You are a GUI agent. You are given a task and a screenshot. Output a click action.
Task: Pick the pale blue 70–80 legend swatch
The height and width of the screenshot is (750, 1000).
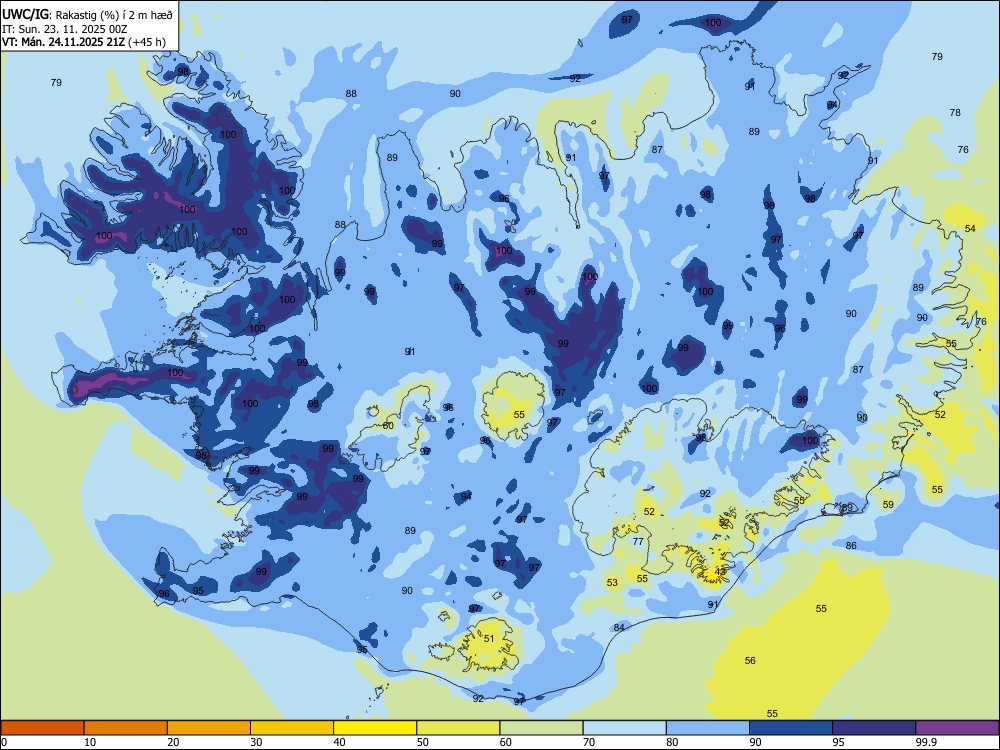pyautogui.click(x=624, y=728)
